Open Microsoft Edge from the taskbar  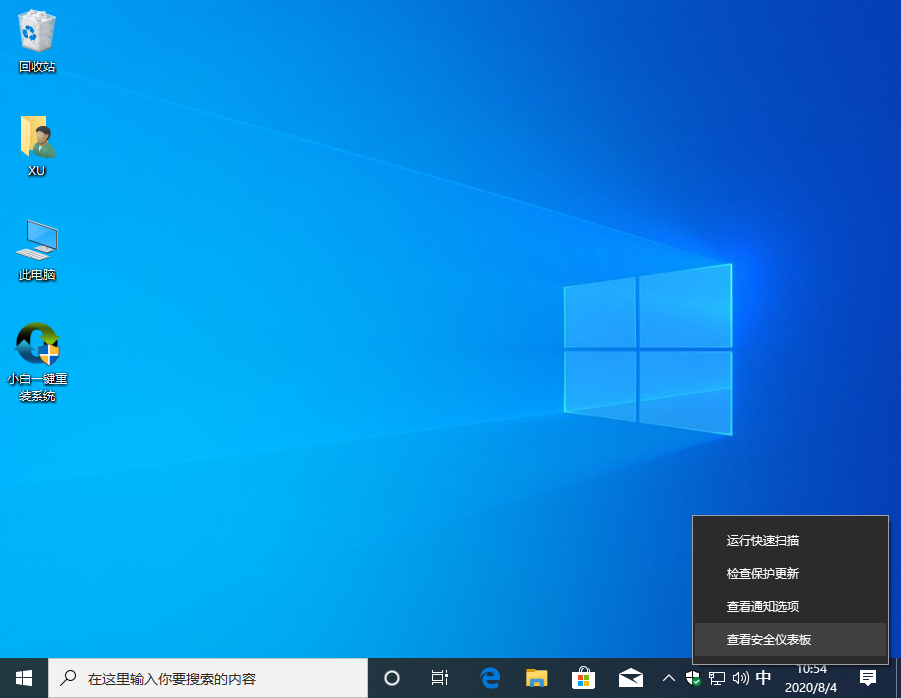(490, 678)
